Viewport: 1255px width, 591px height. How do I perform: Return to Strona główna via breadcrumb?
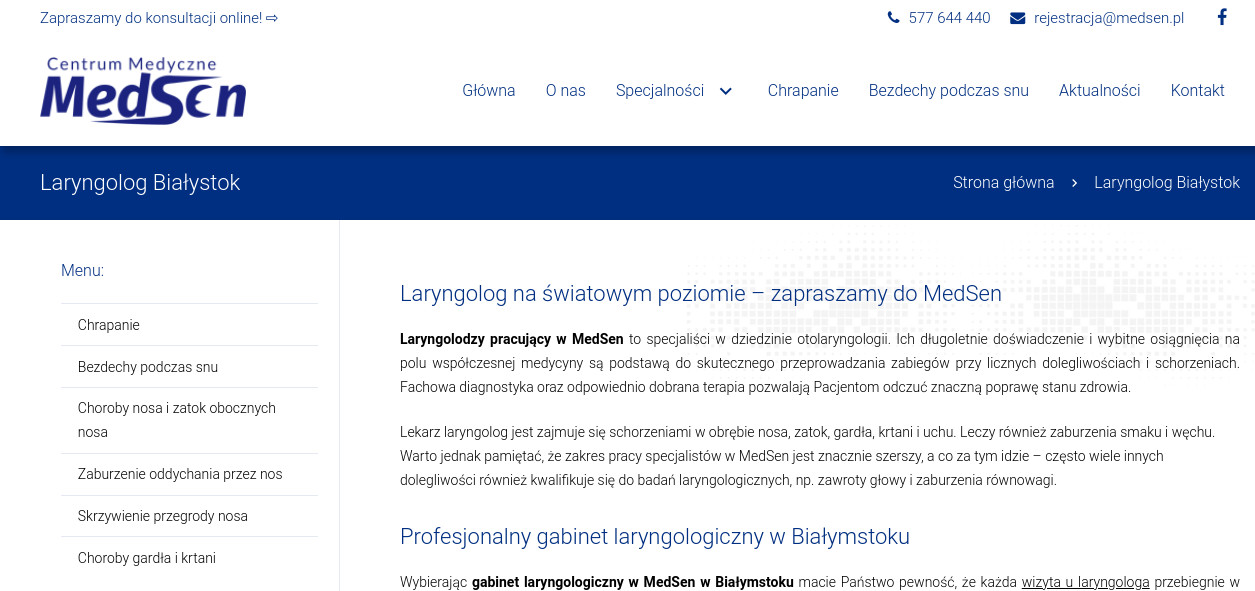tap(1004, 183)
